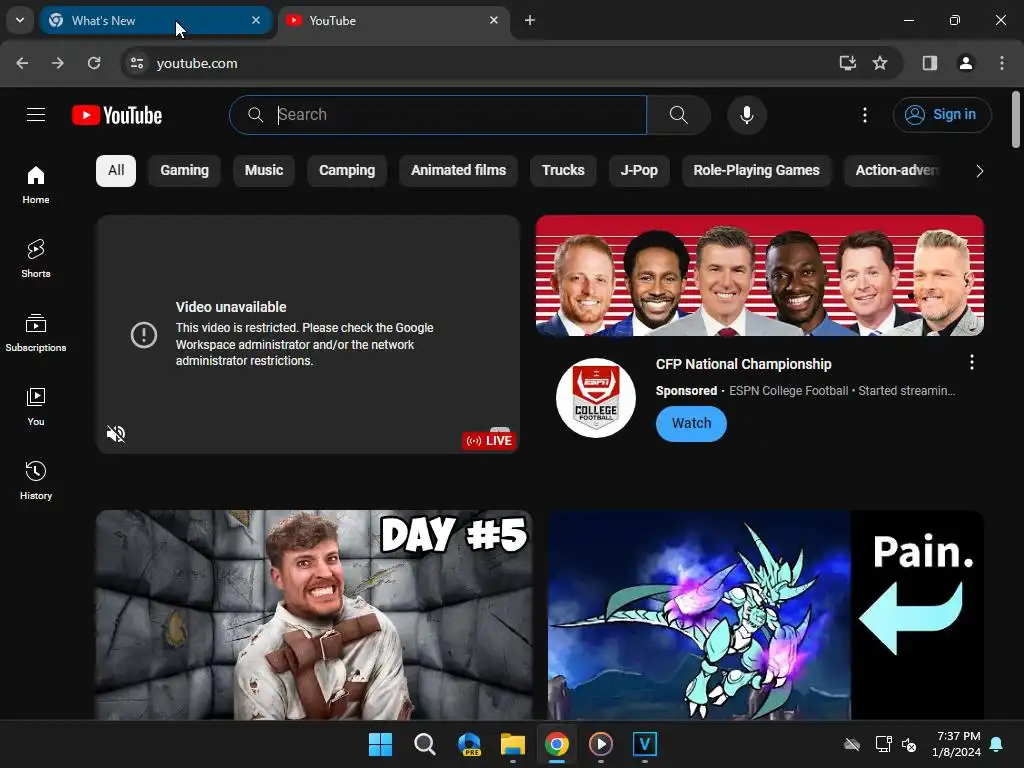Open Chrome profile icon
1024x768 pixels.
pyautogui.click(x=966, y=63)
